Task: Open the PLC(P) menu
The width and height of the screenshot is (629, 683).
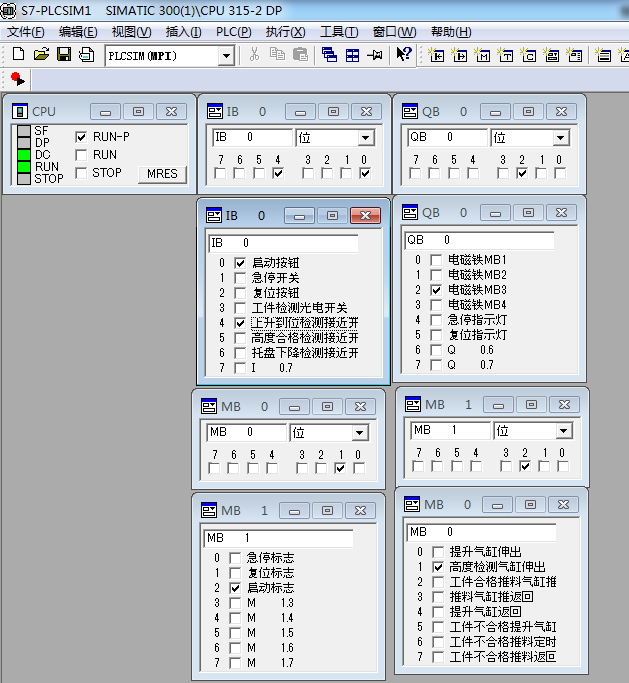Action: click(234, 32)
